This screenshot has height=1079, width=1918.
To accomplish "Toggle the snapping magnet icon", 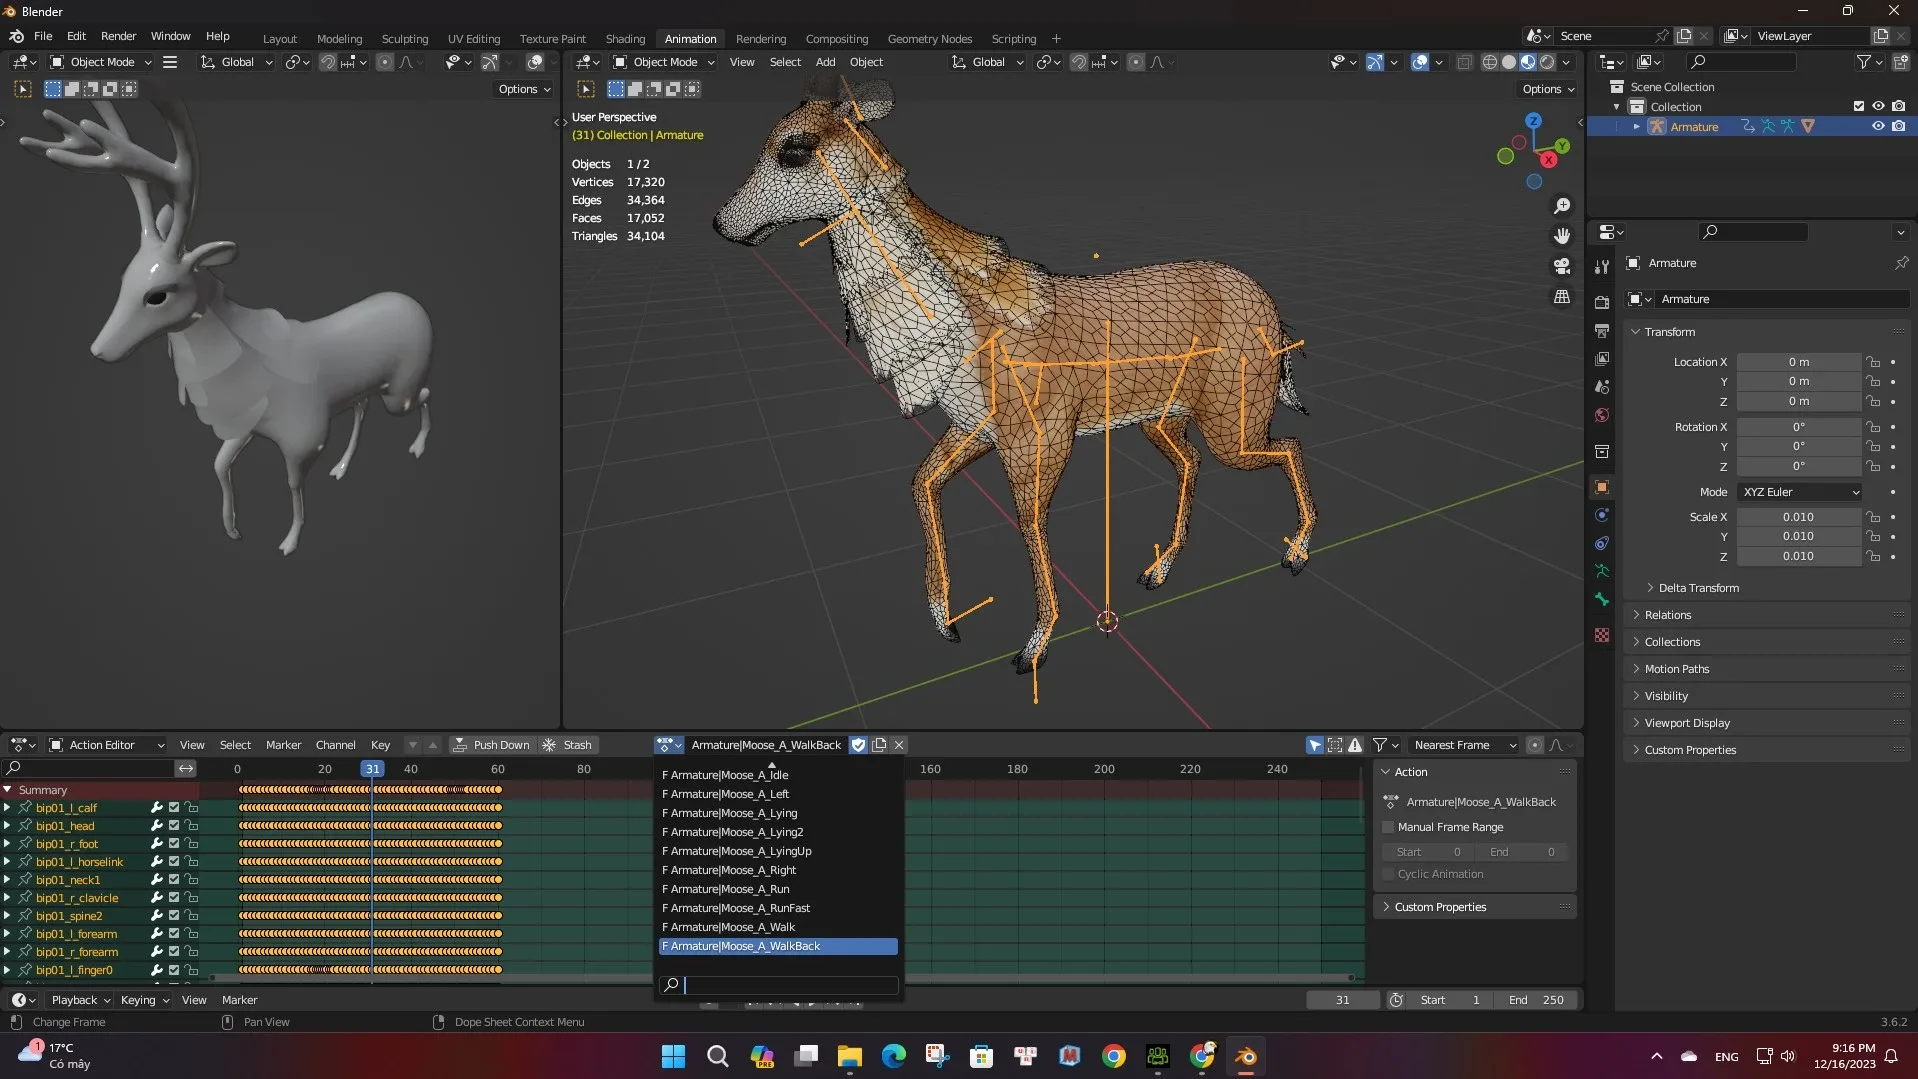I will pyautogui.click(x=1078, y=62).
